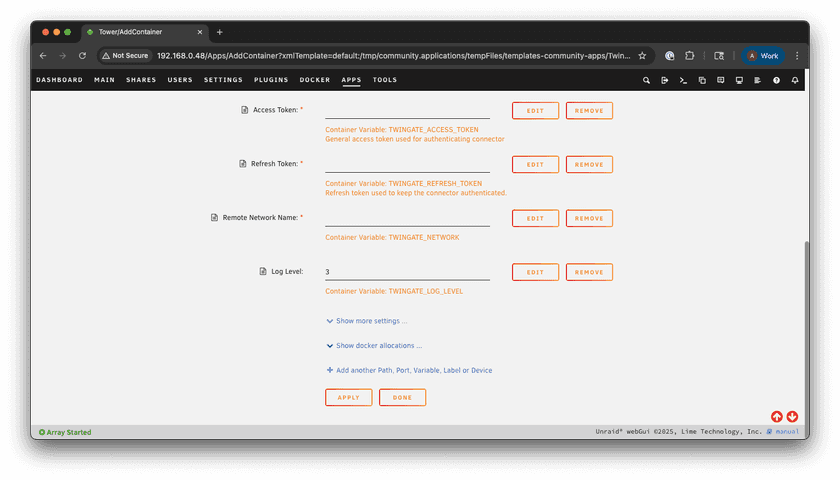
Task: Focus the Log Level input field
Action: tap(407, 272)
